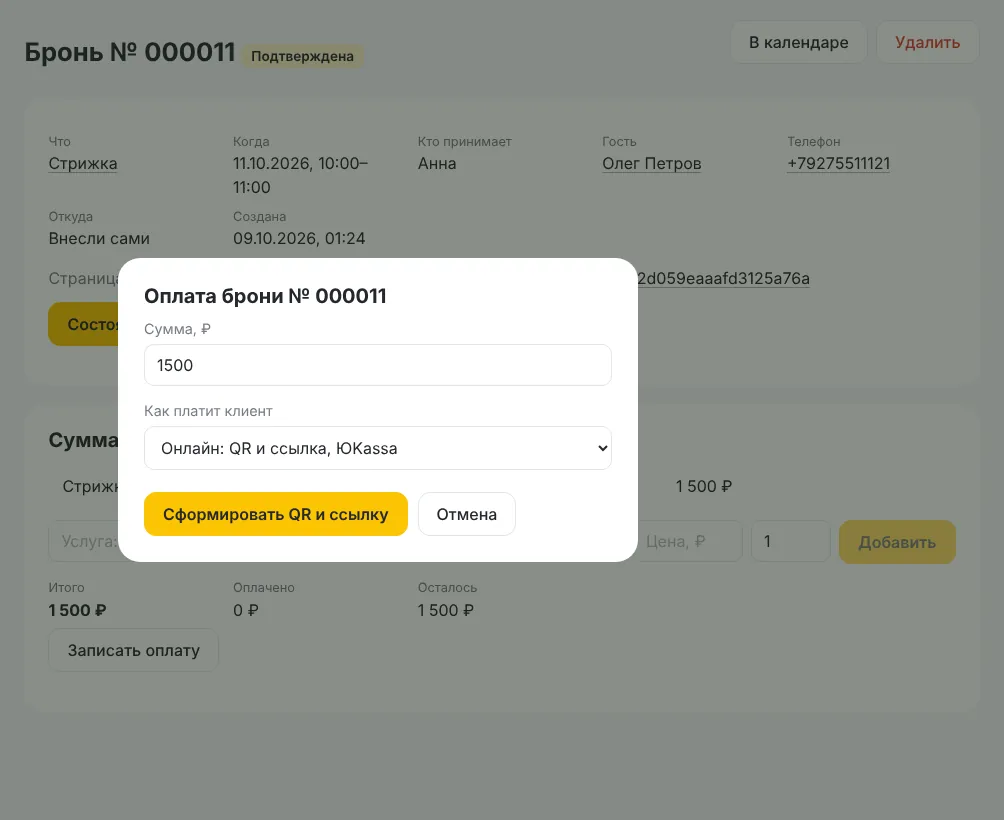This screenshot has height=820, width=1004.
Task: Click the 'Итого' total '1 500 ₽'
Action: click(x=77, y=611)
